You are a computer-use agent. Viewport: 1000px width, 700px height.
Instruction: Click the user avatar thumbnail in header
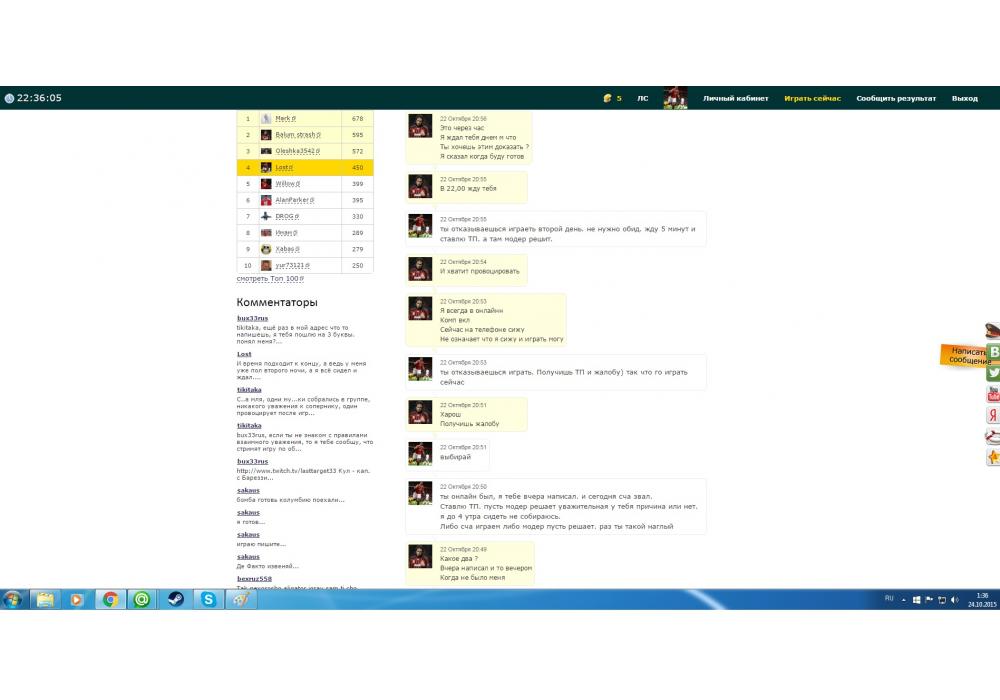tap(675, 98)
